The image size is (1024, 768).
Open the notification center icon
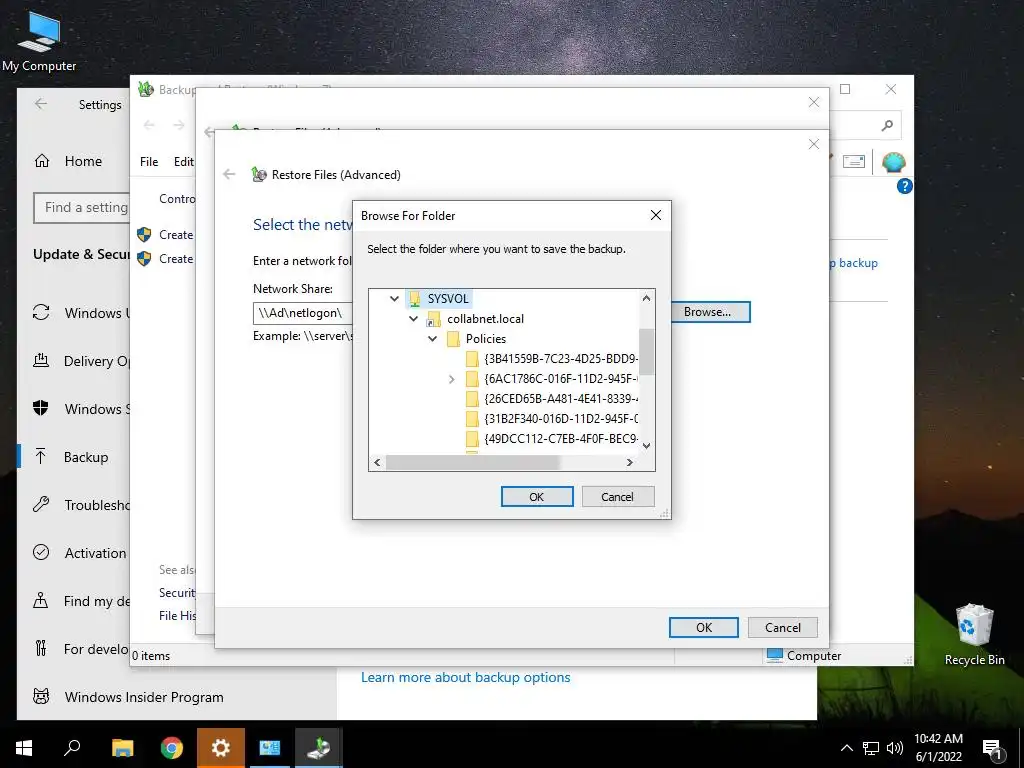tap(992, 750)
